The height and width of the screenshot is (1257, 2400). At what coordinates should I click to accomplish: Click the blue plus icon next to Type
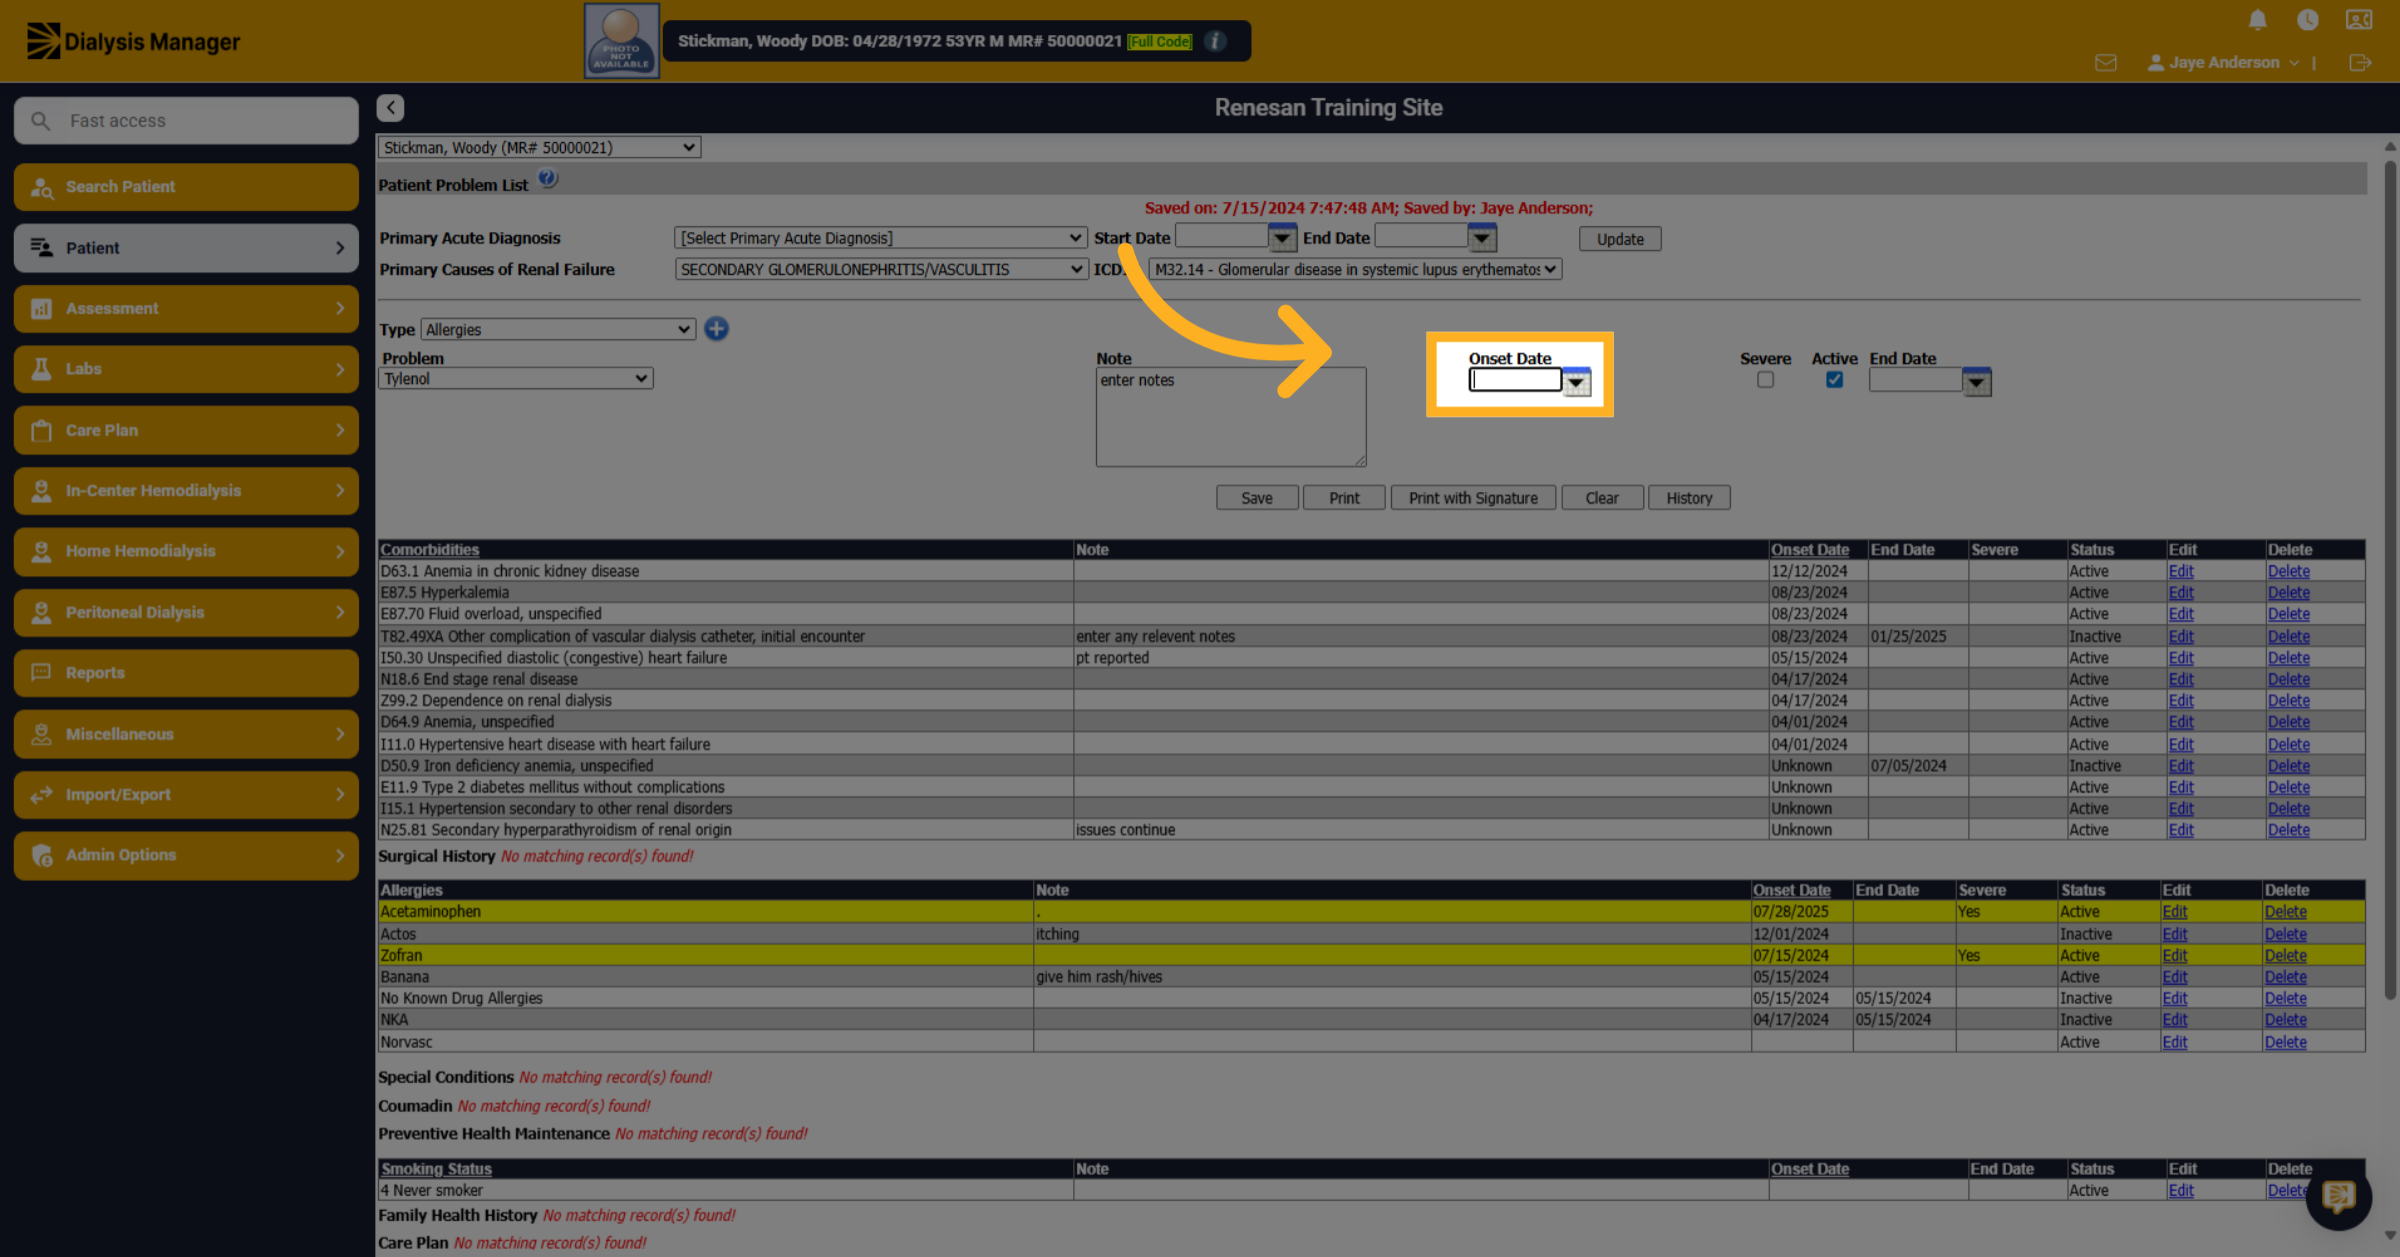click(716, 329)
